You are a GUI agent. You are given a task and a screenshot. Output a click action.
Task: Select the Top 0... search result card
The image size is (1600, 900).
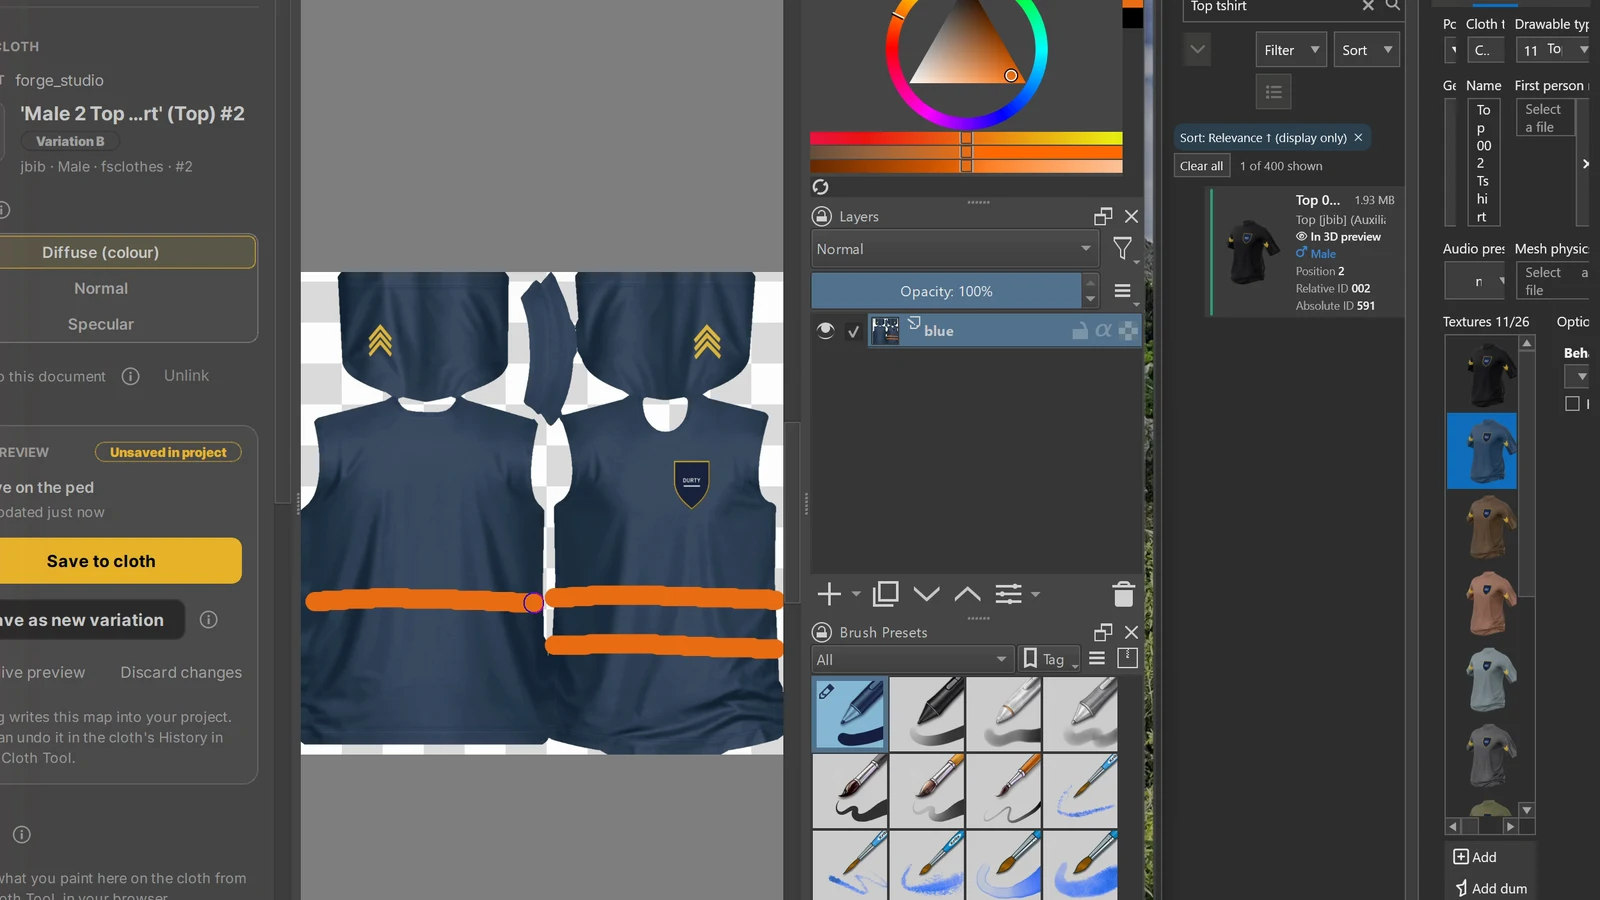pos(1305,252)
